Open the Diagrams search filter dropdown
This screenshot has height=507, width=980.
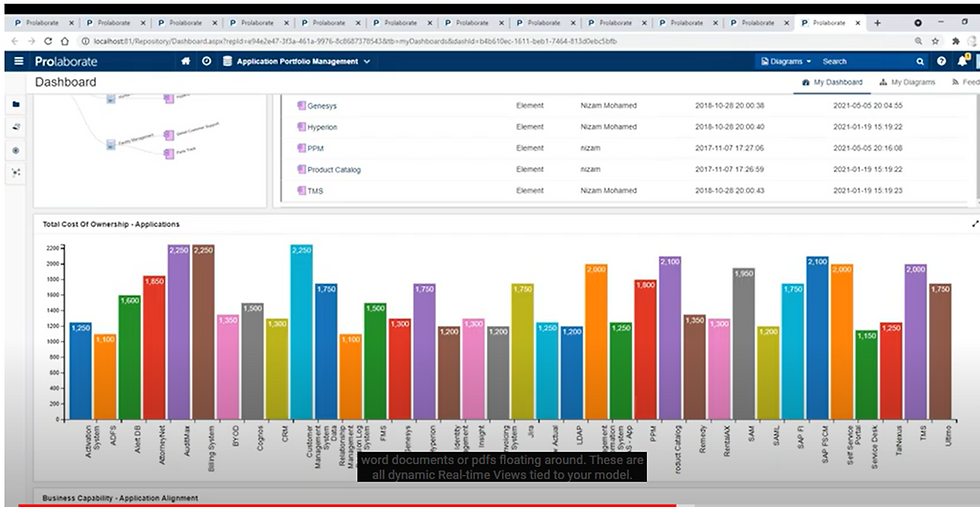coord(786,61)
